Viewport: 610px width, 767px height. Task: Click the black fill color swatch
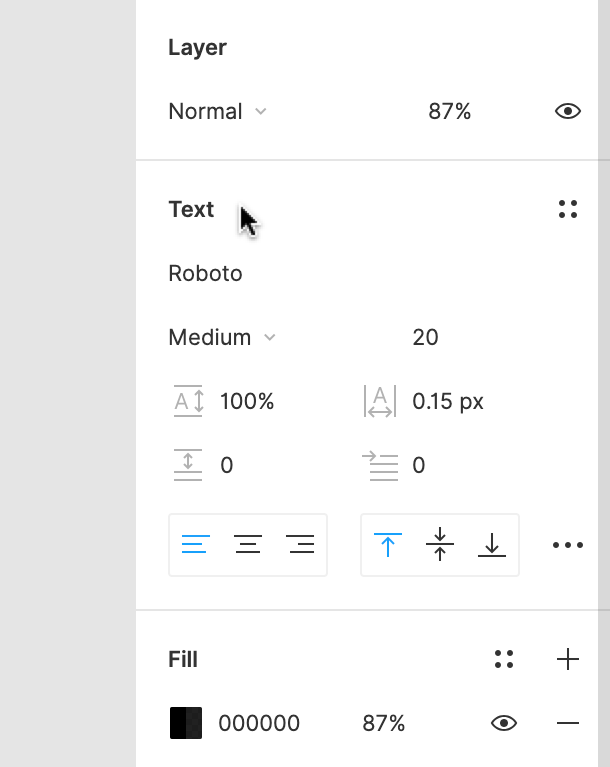186,723
